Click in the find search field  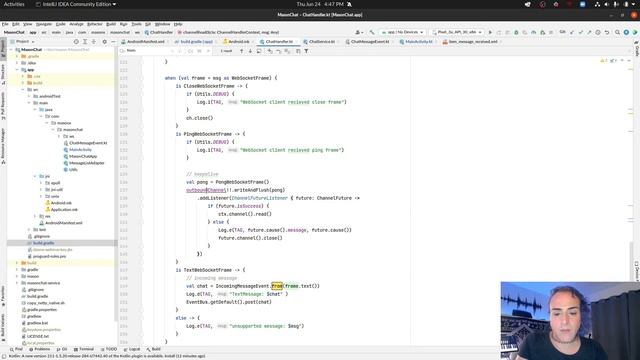pos(149,51)
